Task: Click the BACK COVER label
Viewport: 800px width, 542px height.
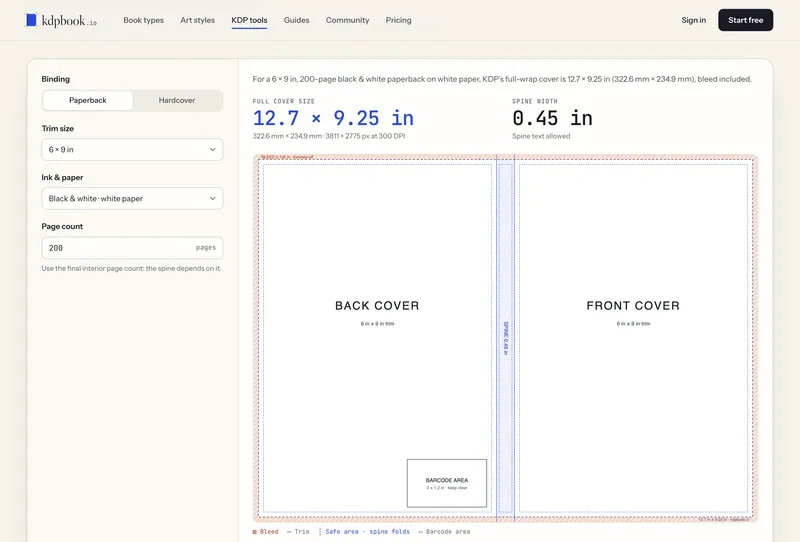Action: (x=377, y=306)
